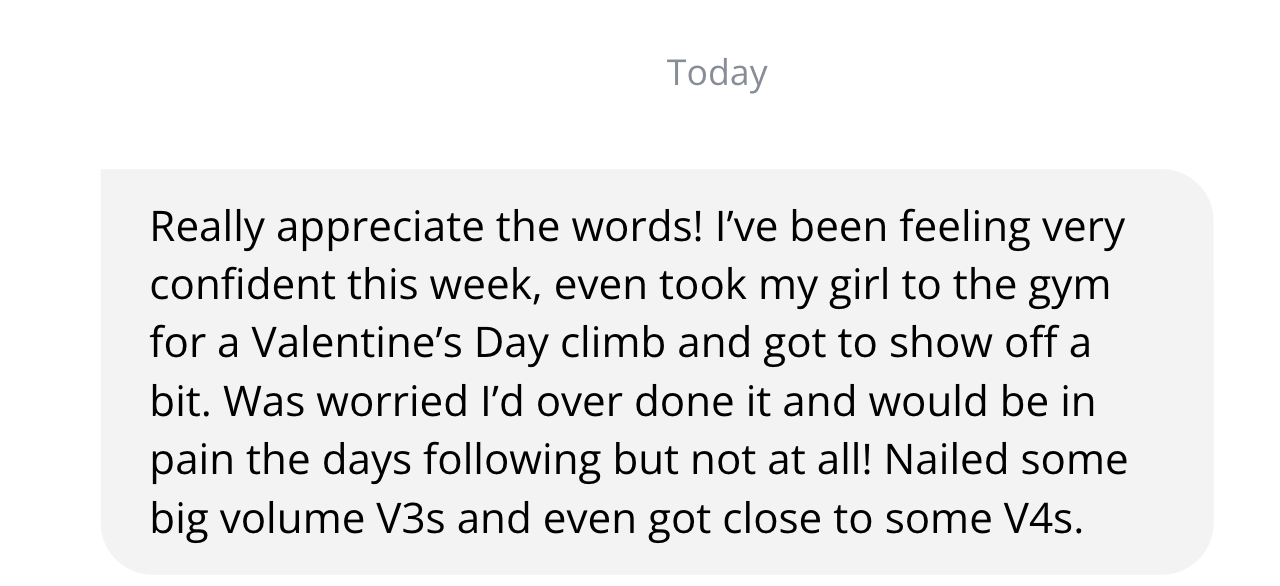Click the word "feeling" in the first line
Screen dimensions: 1280x586
[x=965, y=229]
